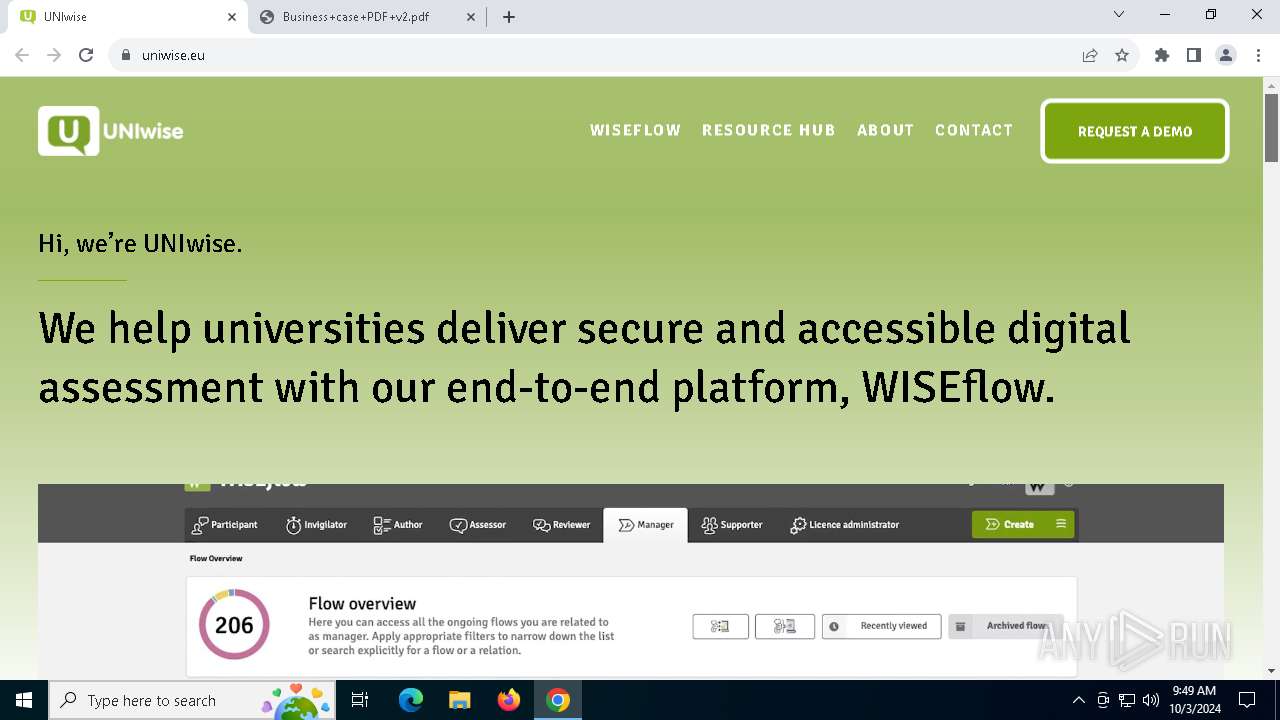Image resolution: width=1280 pixels, height=720 pixels.
Task: Click the browser forward arrow
Action: 54,55
